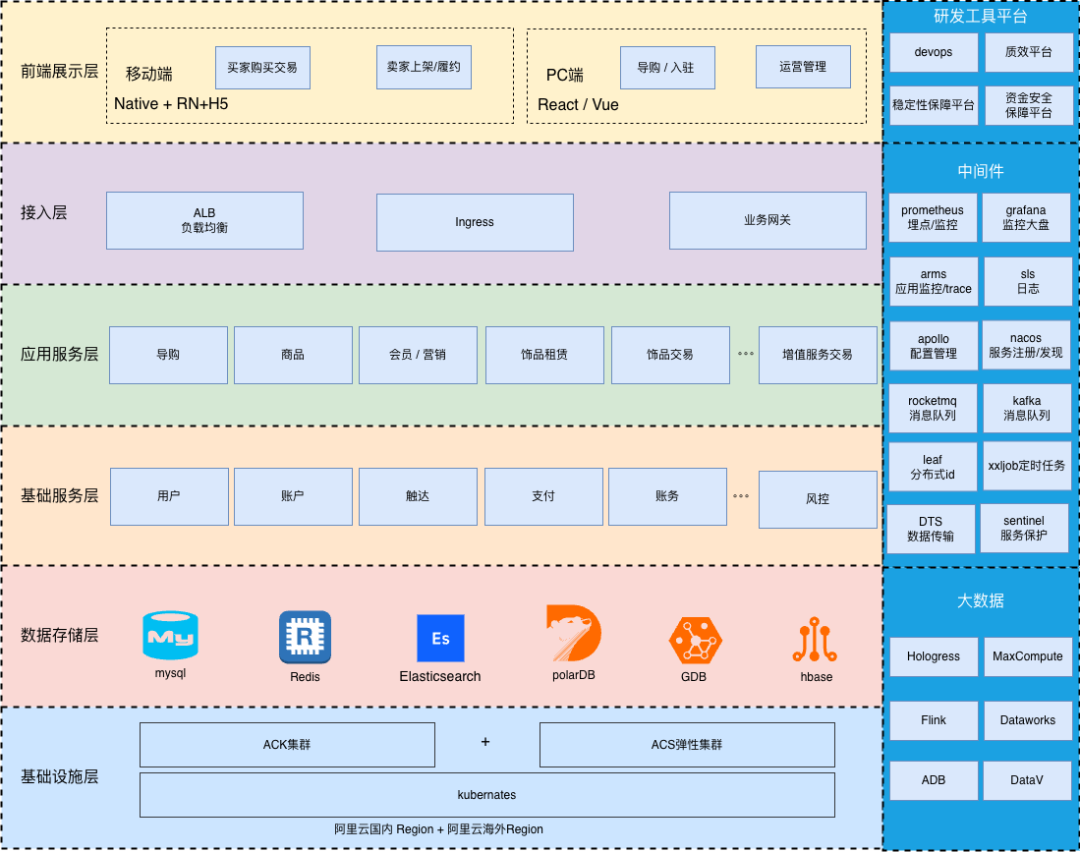Open the Flink tile in 大数据
Screen dimensions: 1080x852
932,720
